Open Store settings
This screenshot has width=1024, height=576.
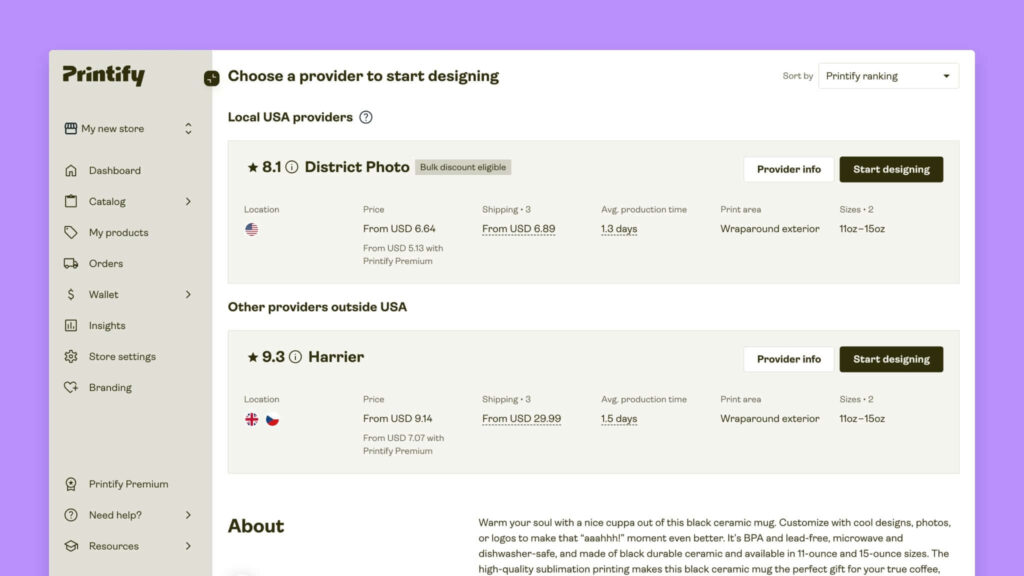coord(123,357)
